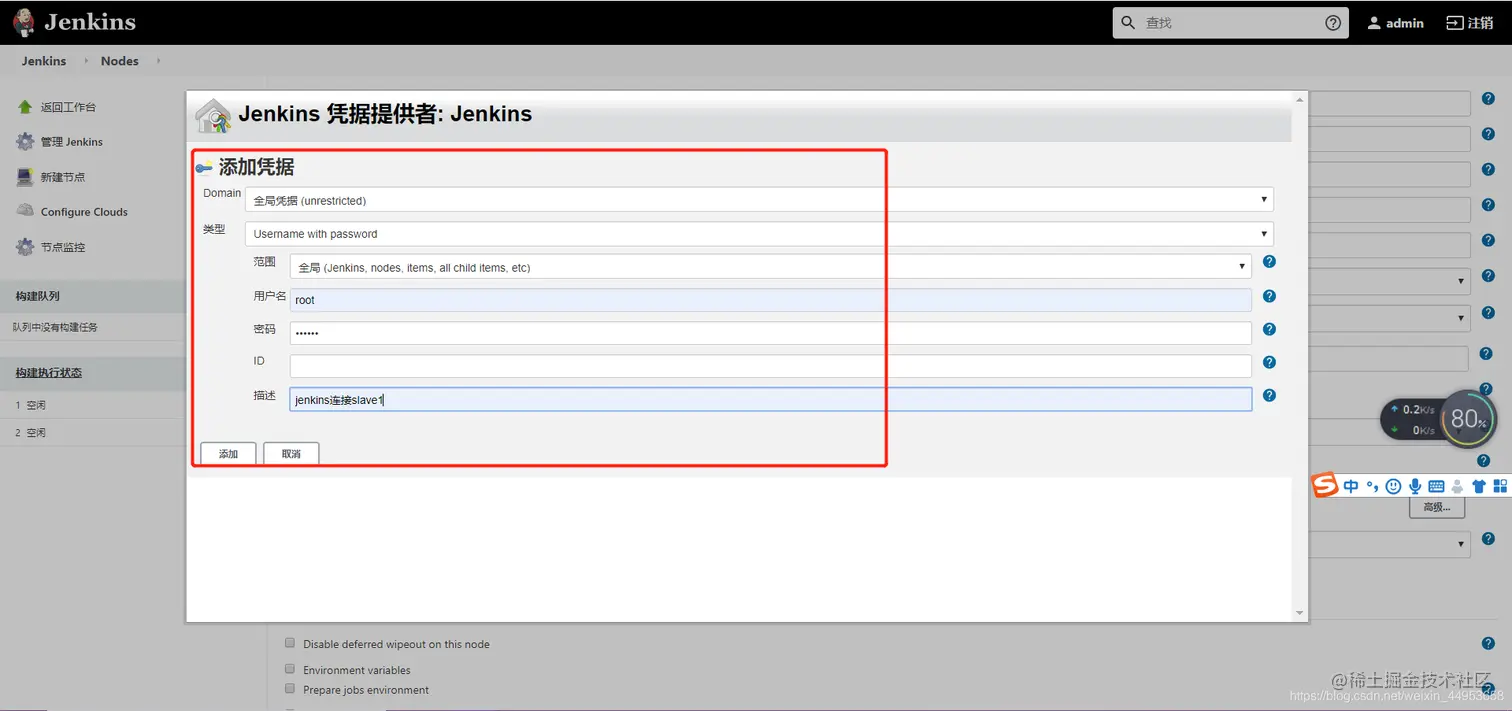The width and height of the screenshot is (1512, 711).
Task: Click the 添加 button
Action: pos(228,453)
